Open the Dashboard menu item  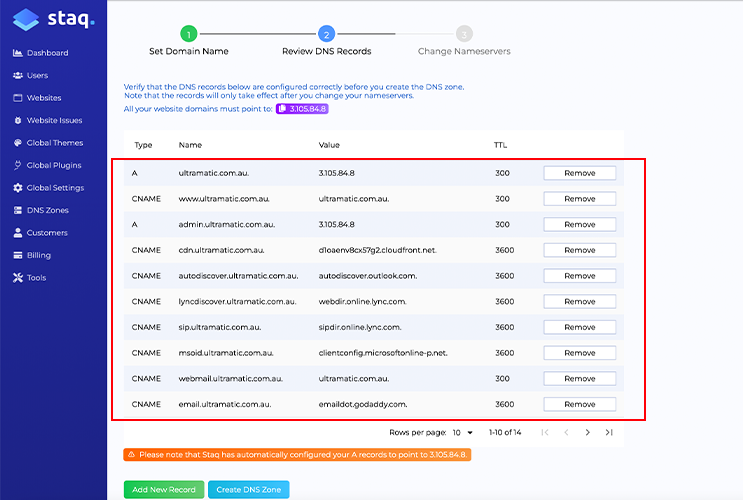click(x=47, y=53)
